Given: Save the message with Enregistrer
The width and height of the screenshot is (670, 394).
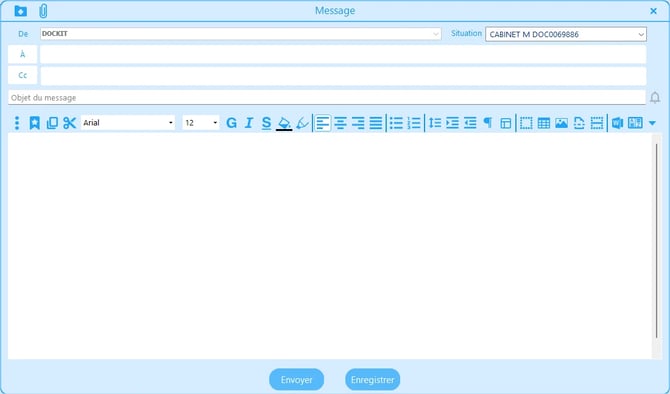Looking at the screenshot, I should coord(373,379).
